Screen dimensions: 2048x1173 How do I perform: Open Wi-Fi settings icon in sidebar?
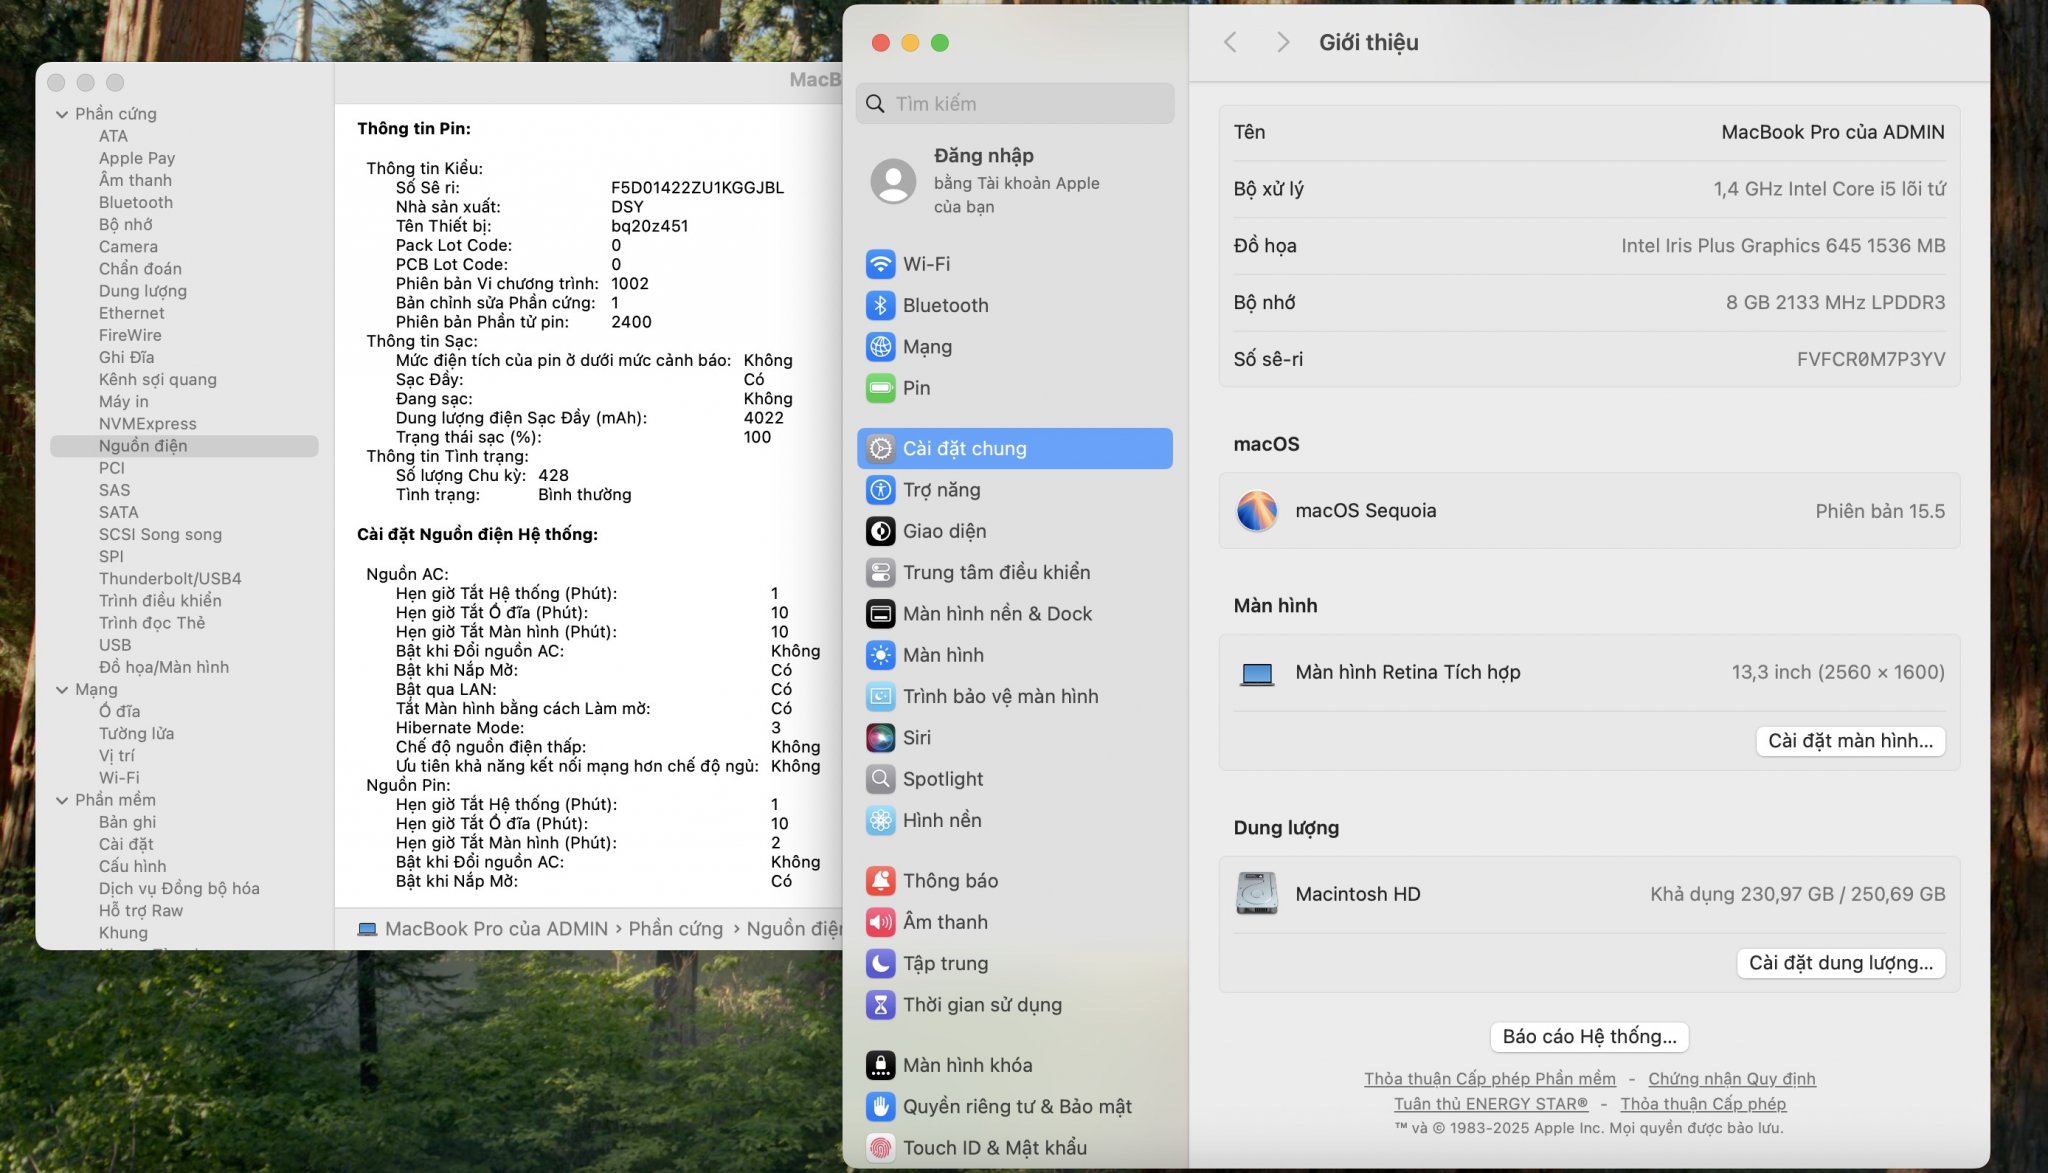point(880,264)
